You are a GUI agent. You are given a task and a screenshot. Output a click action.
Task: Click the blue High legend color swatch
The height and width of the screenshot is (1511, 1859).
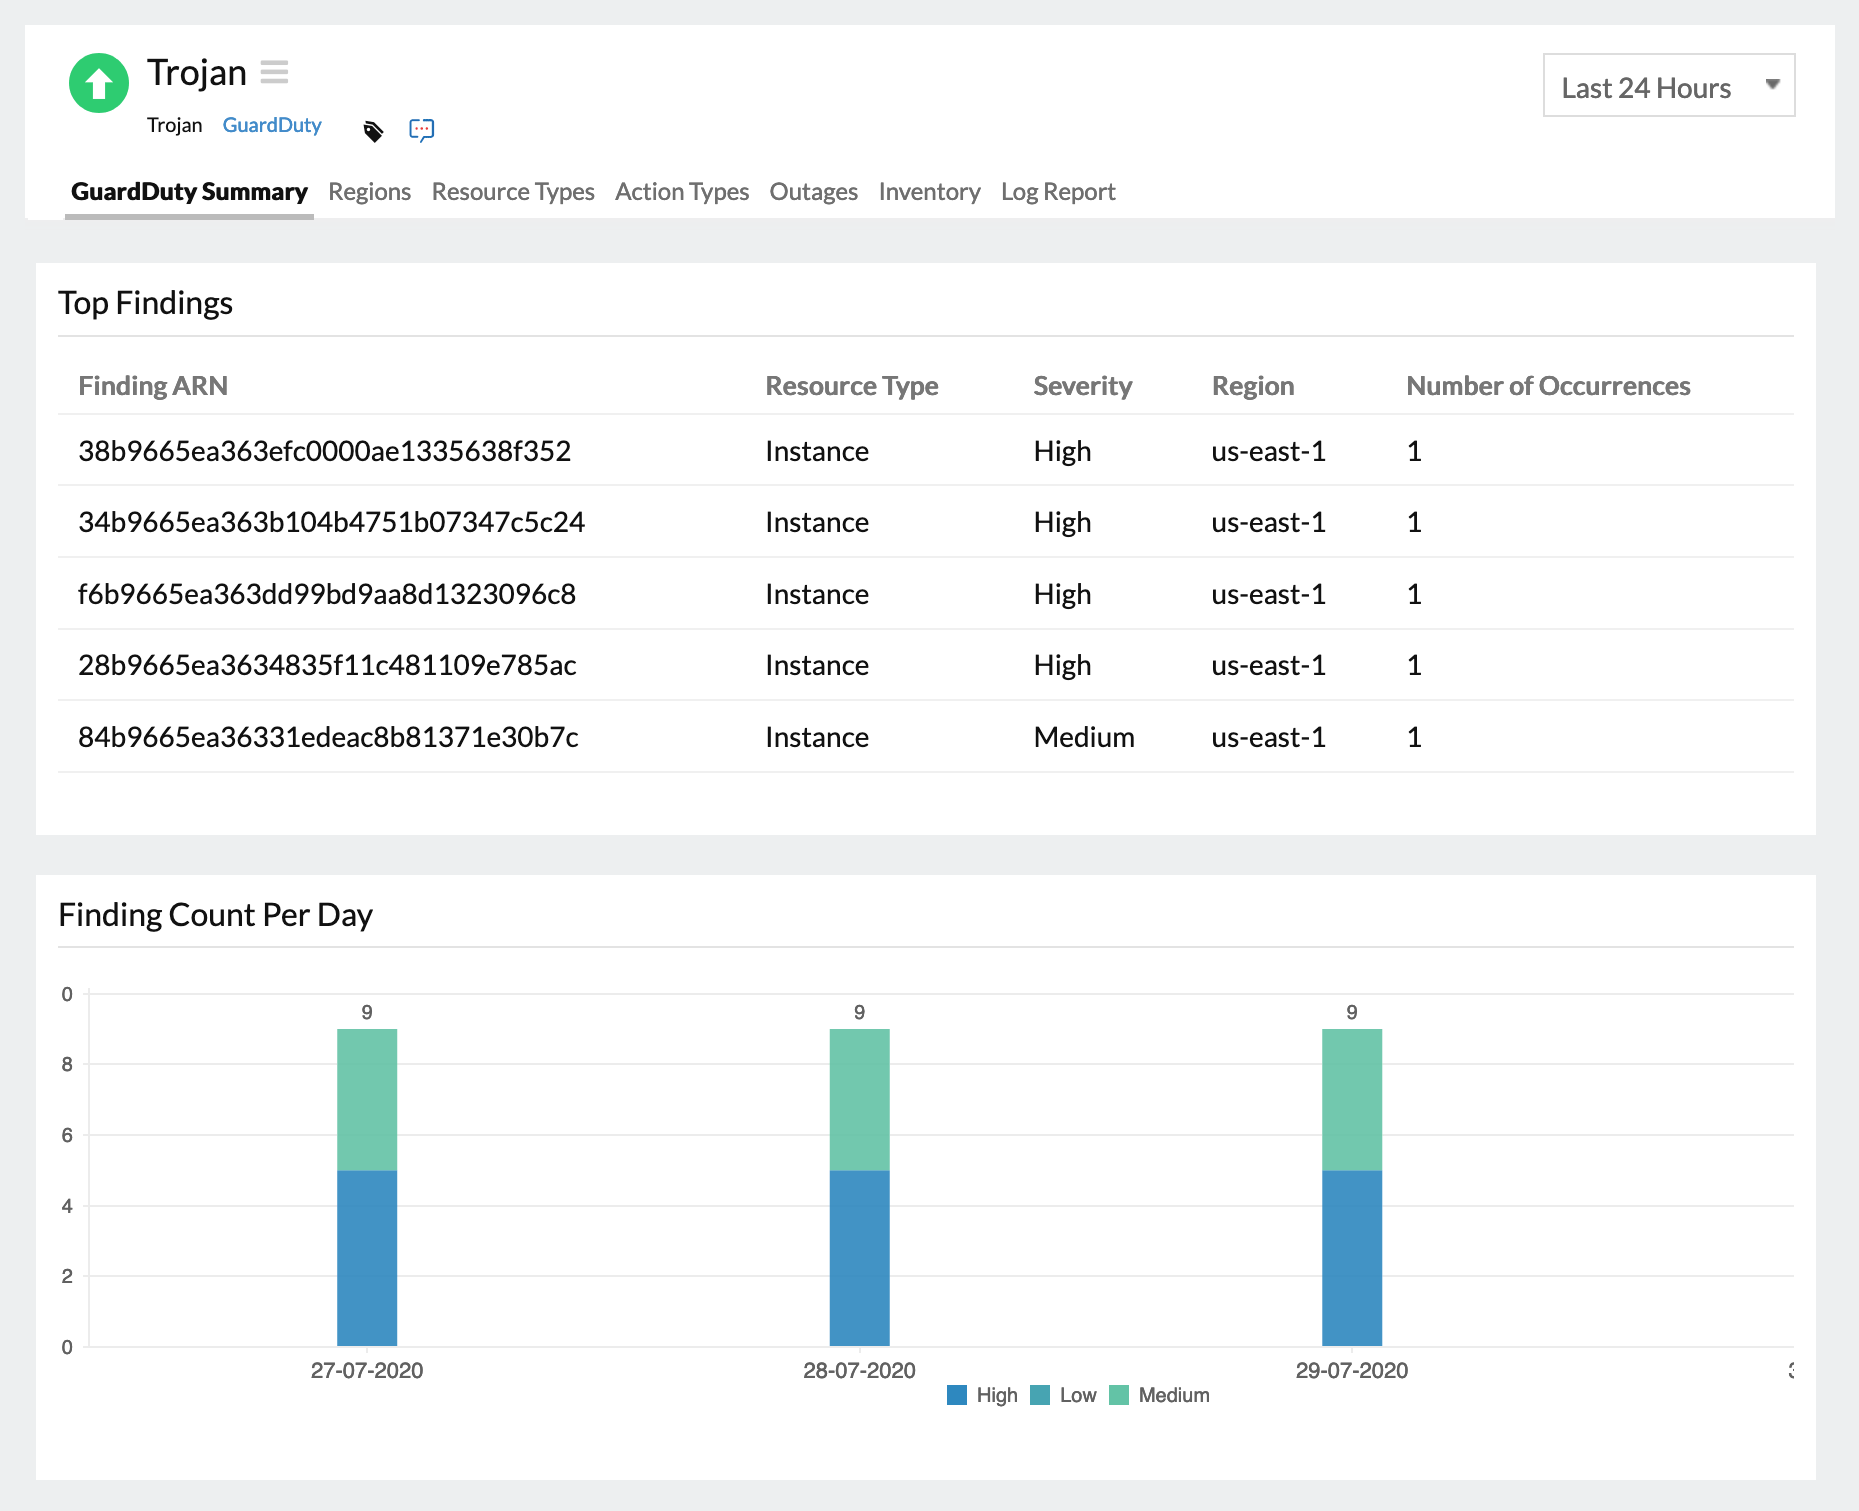click(x=957, y=1395)
